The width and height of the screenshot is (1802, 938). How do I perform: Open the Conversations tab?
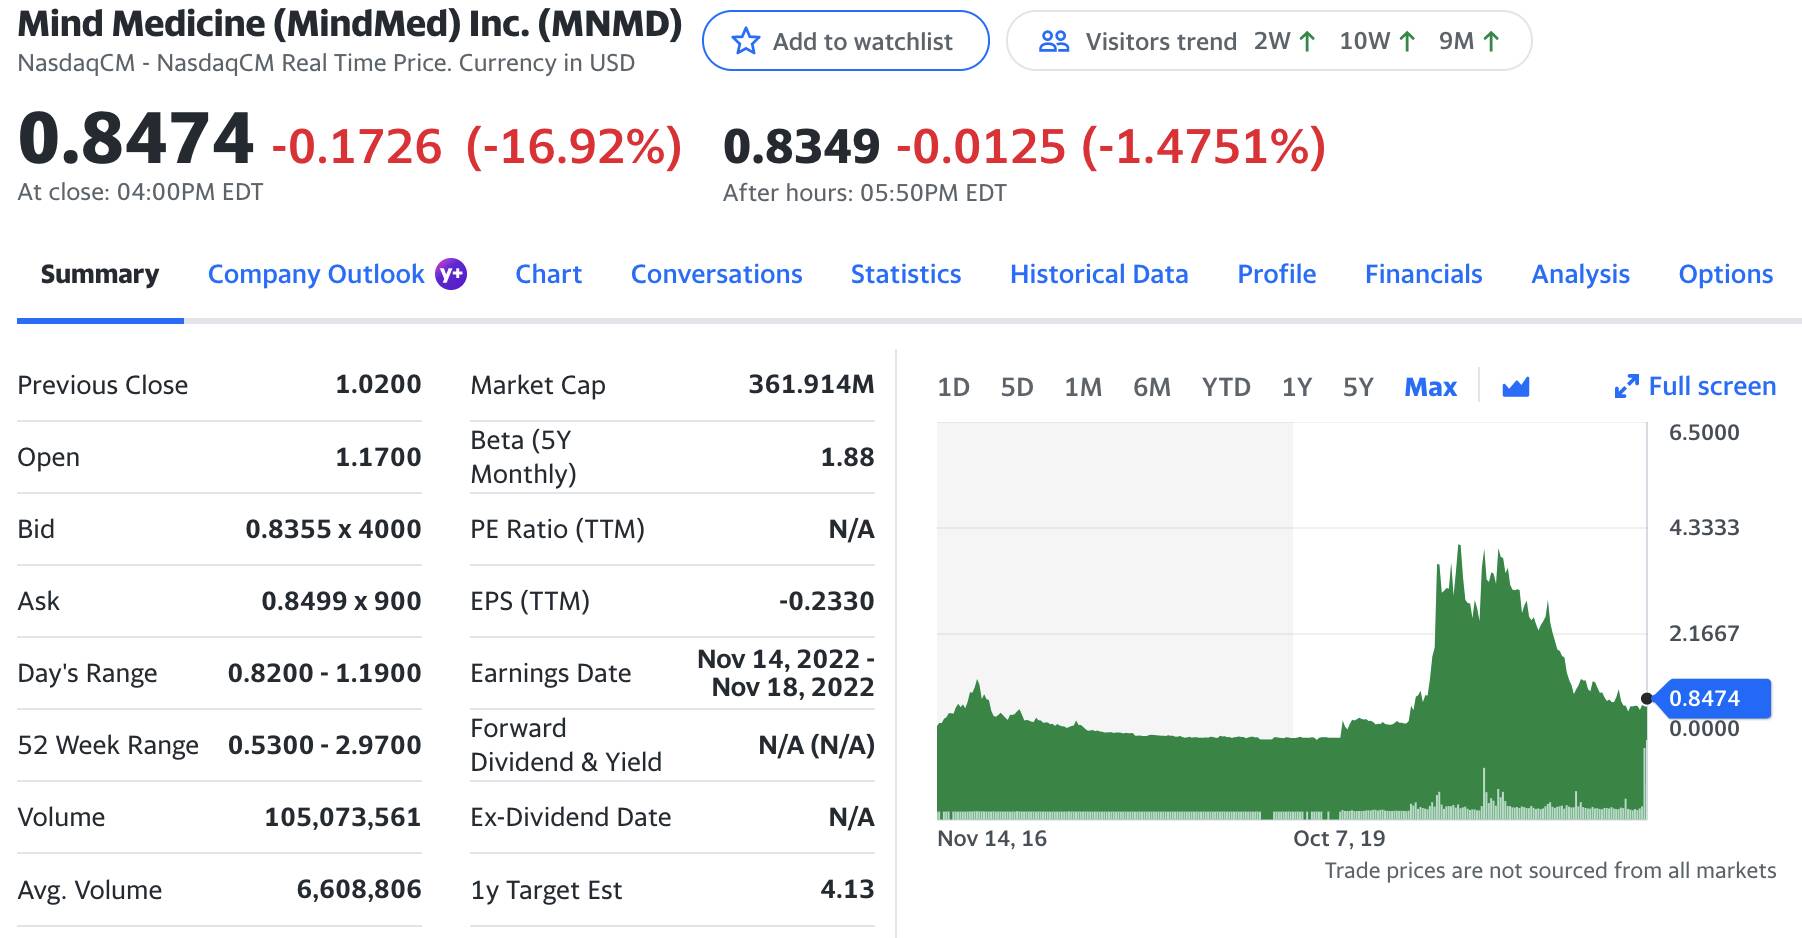(716, 274)
